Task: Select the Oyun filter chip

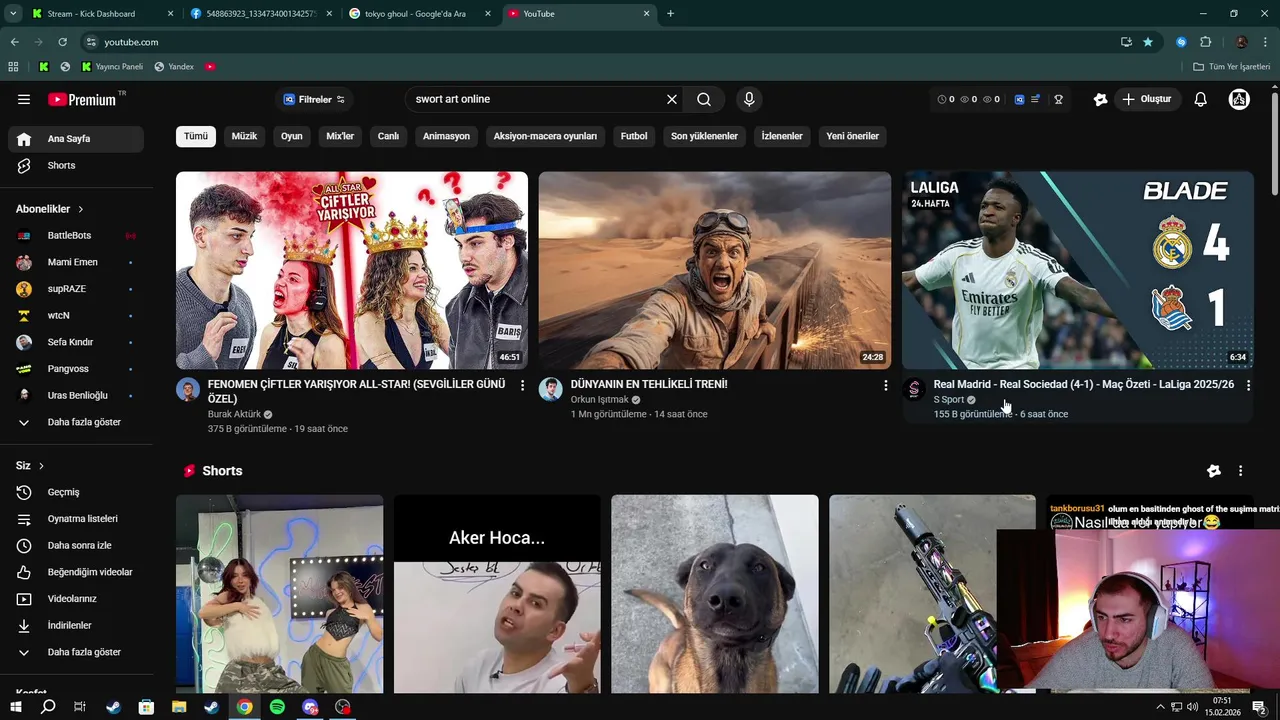Action: [291, 136]
